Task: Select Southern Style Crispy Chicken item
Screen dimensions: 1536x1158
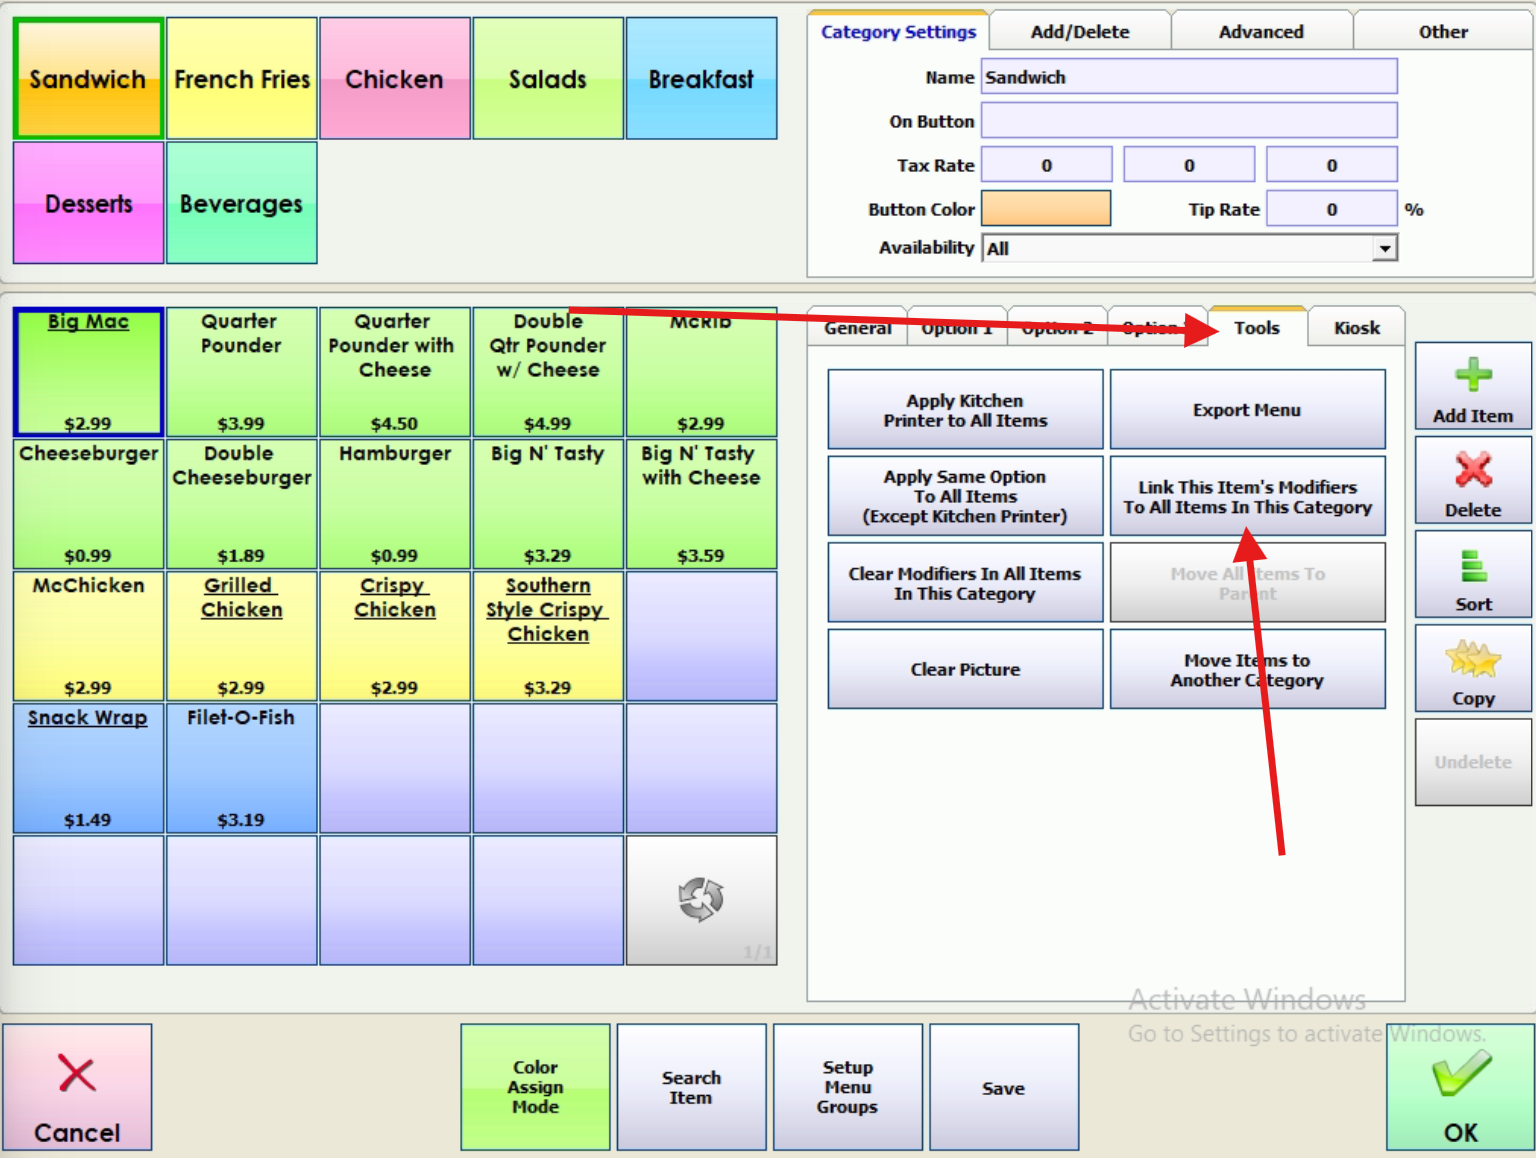Action: (548, 636)
